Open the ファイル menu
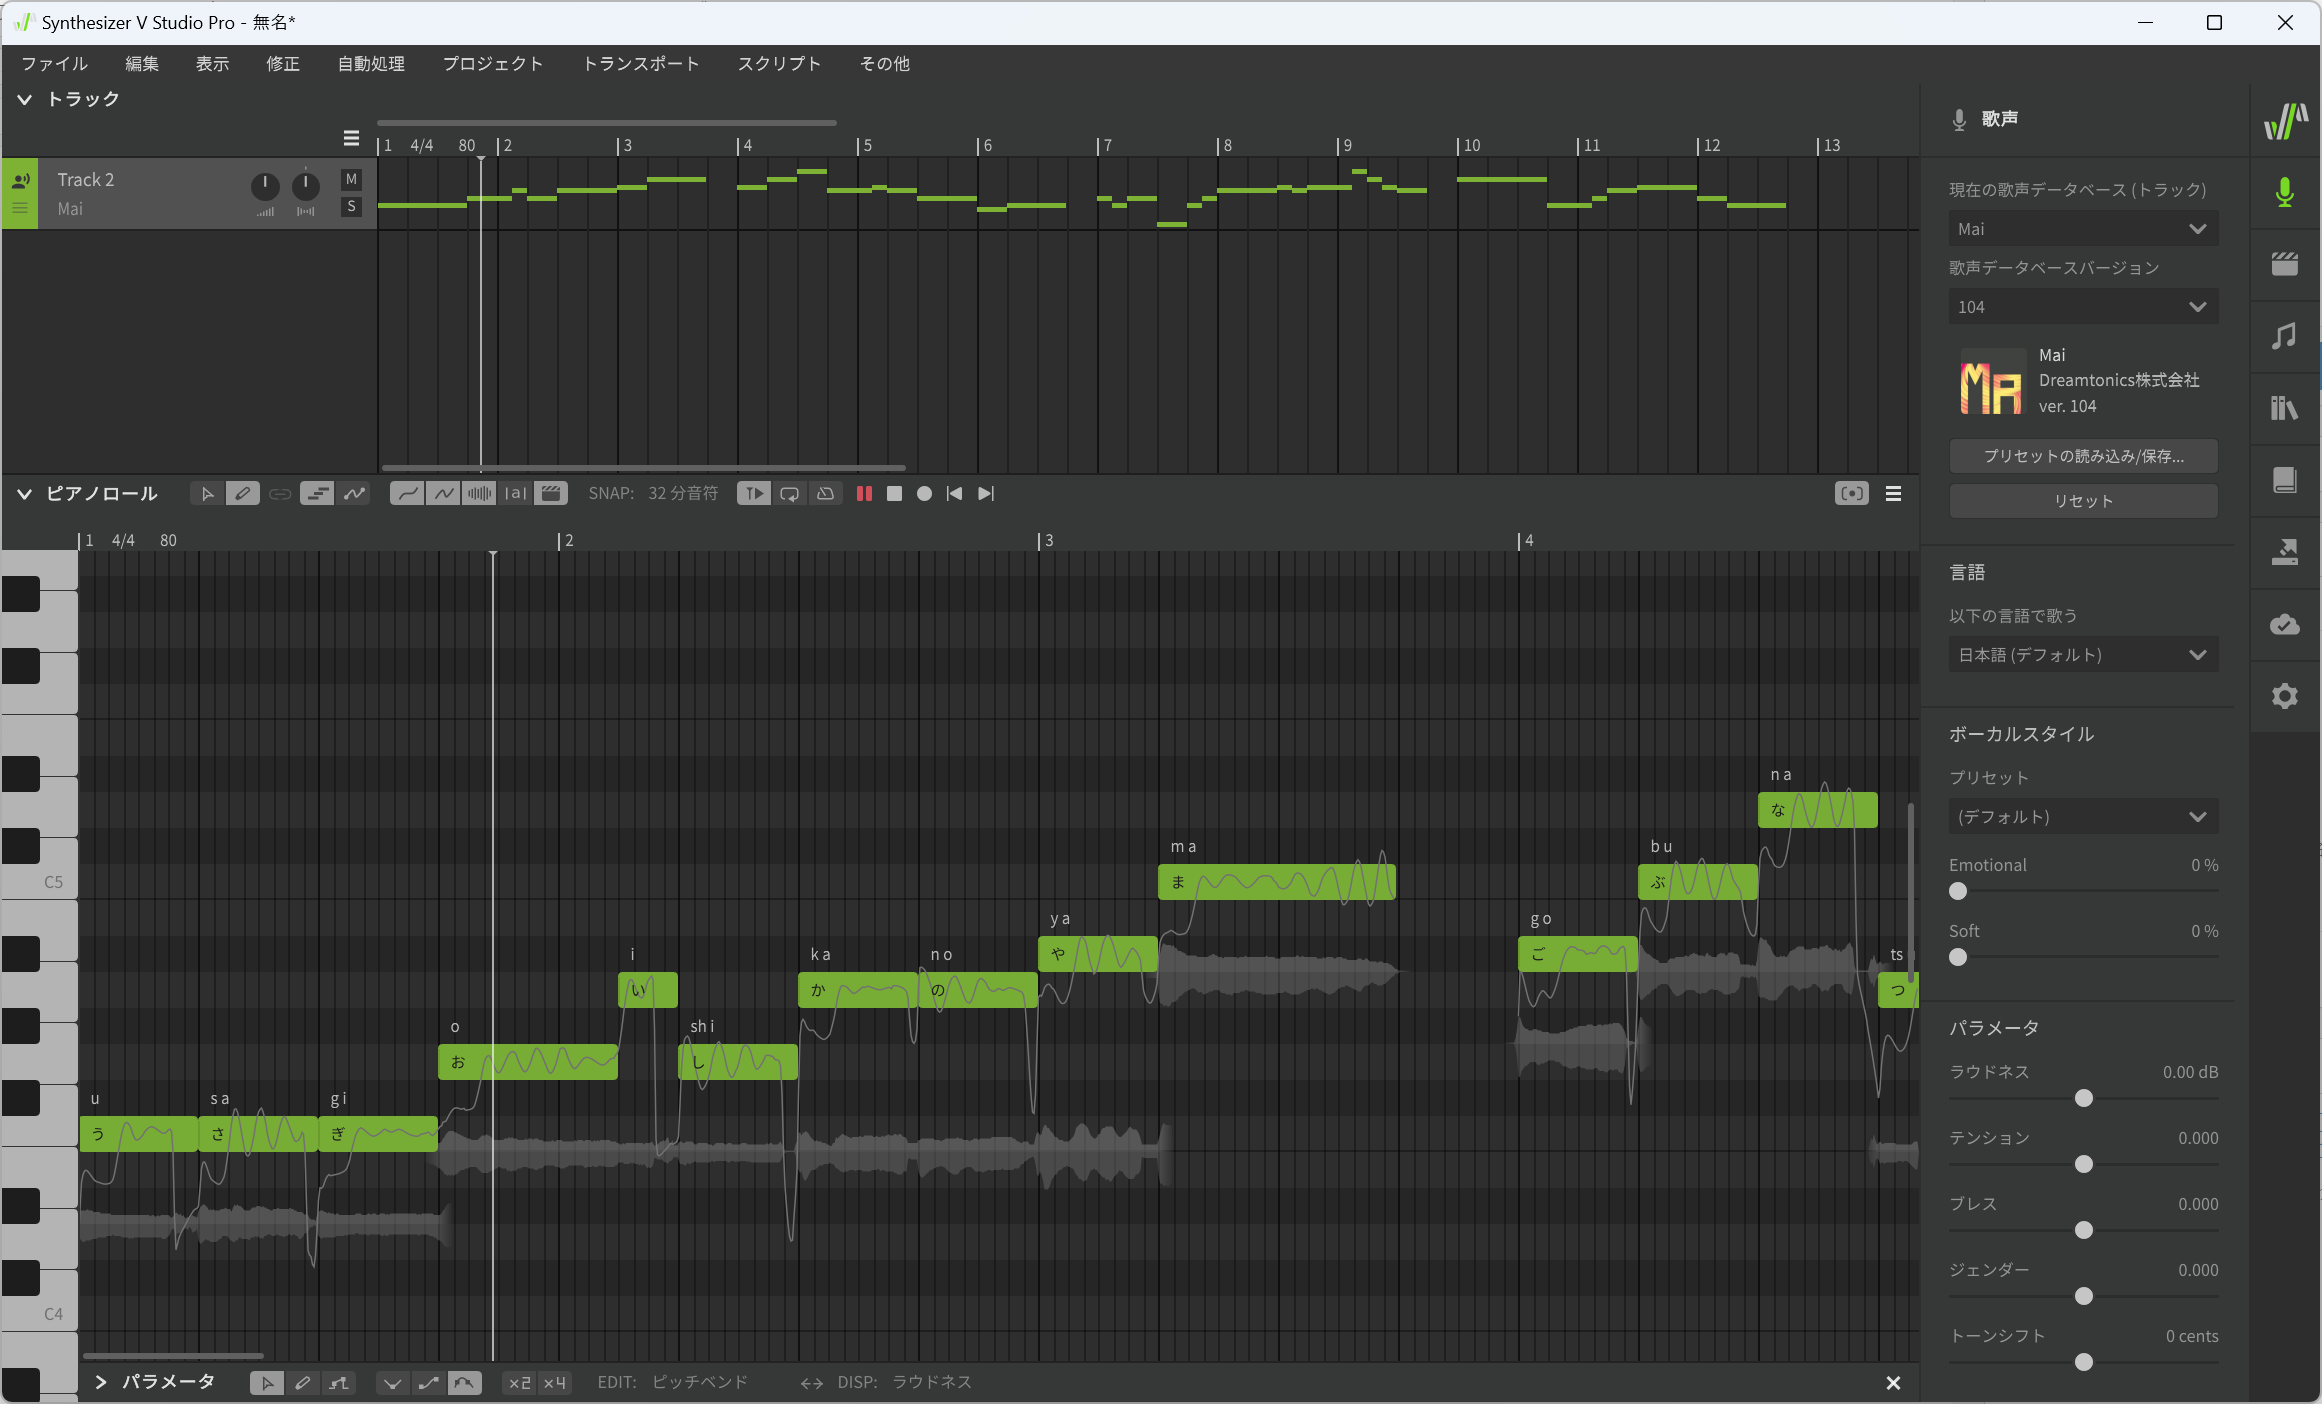Image resolution: width=2322 pixels, height=1404 pixels. point(55,64)
